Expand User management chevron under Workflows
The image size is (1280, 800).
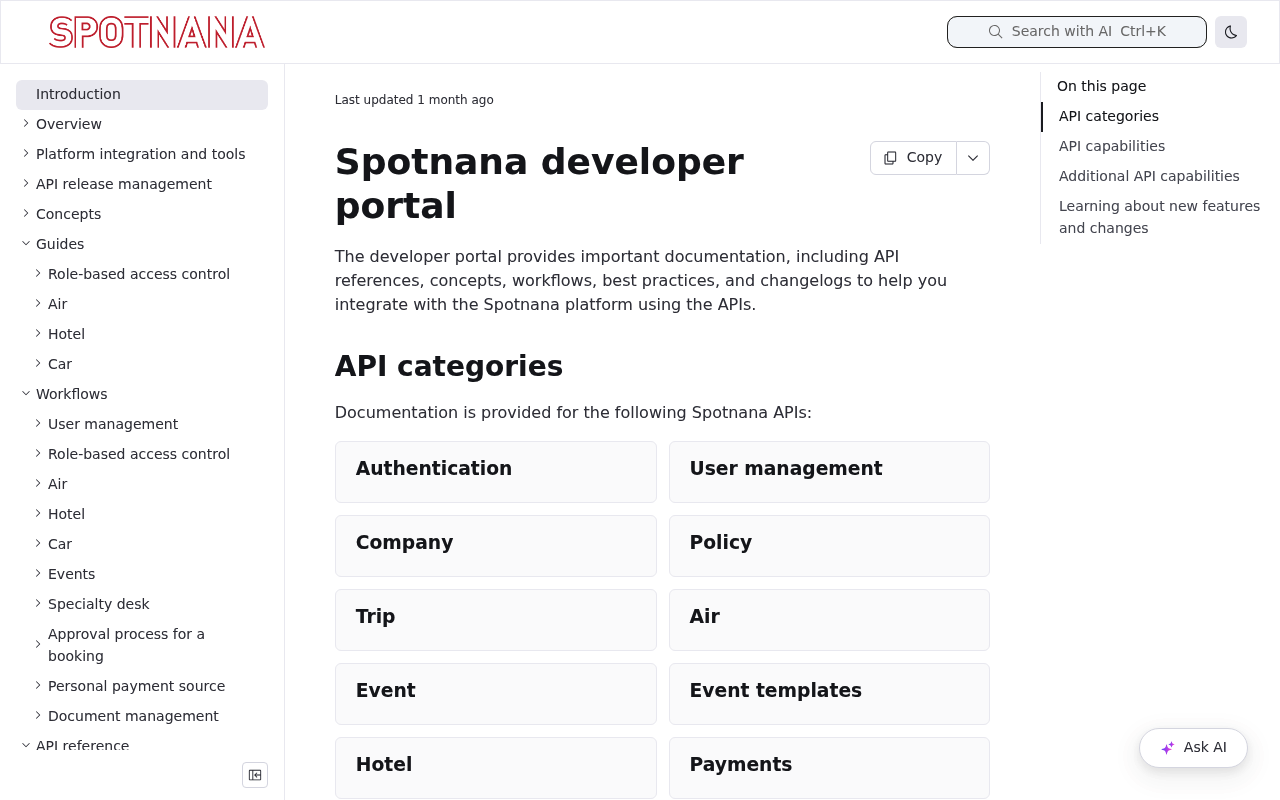(38, 424)
